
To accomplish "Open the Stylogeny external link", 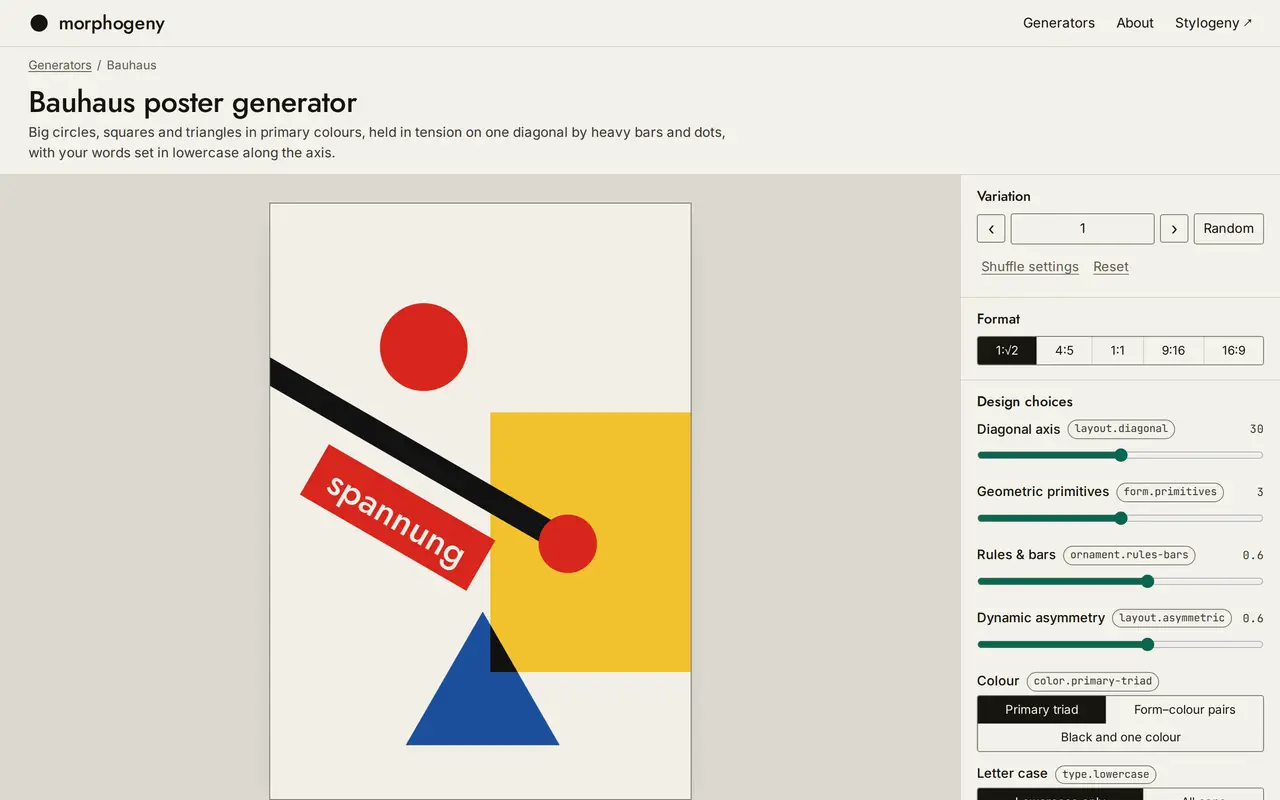I will tap(1213, 23).
